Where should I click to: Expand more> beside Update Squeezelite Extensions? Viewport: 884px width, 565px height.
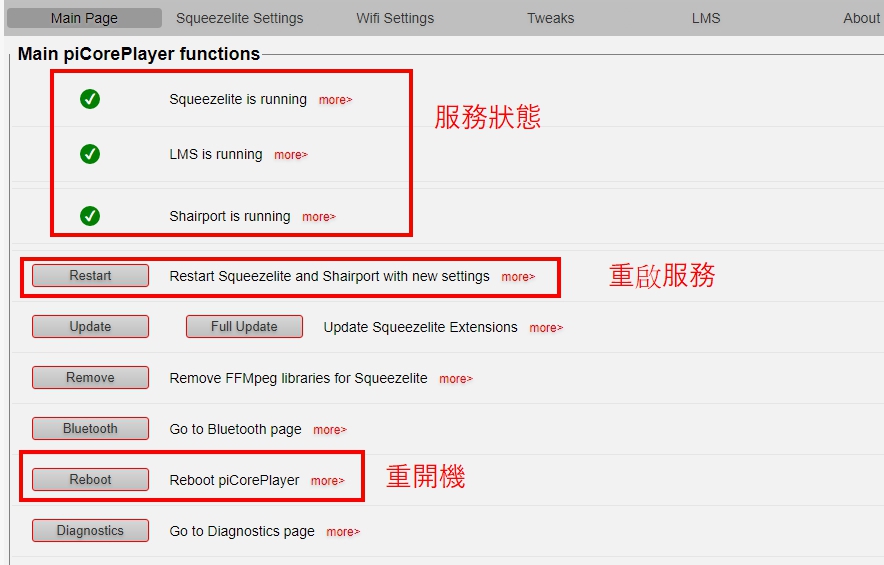(x=546, y=328)
